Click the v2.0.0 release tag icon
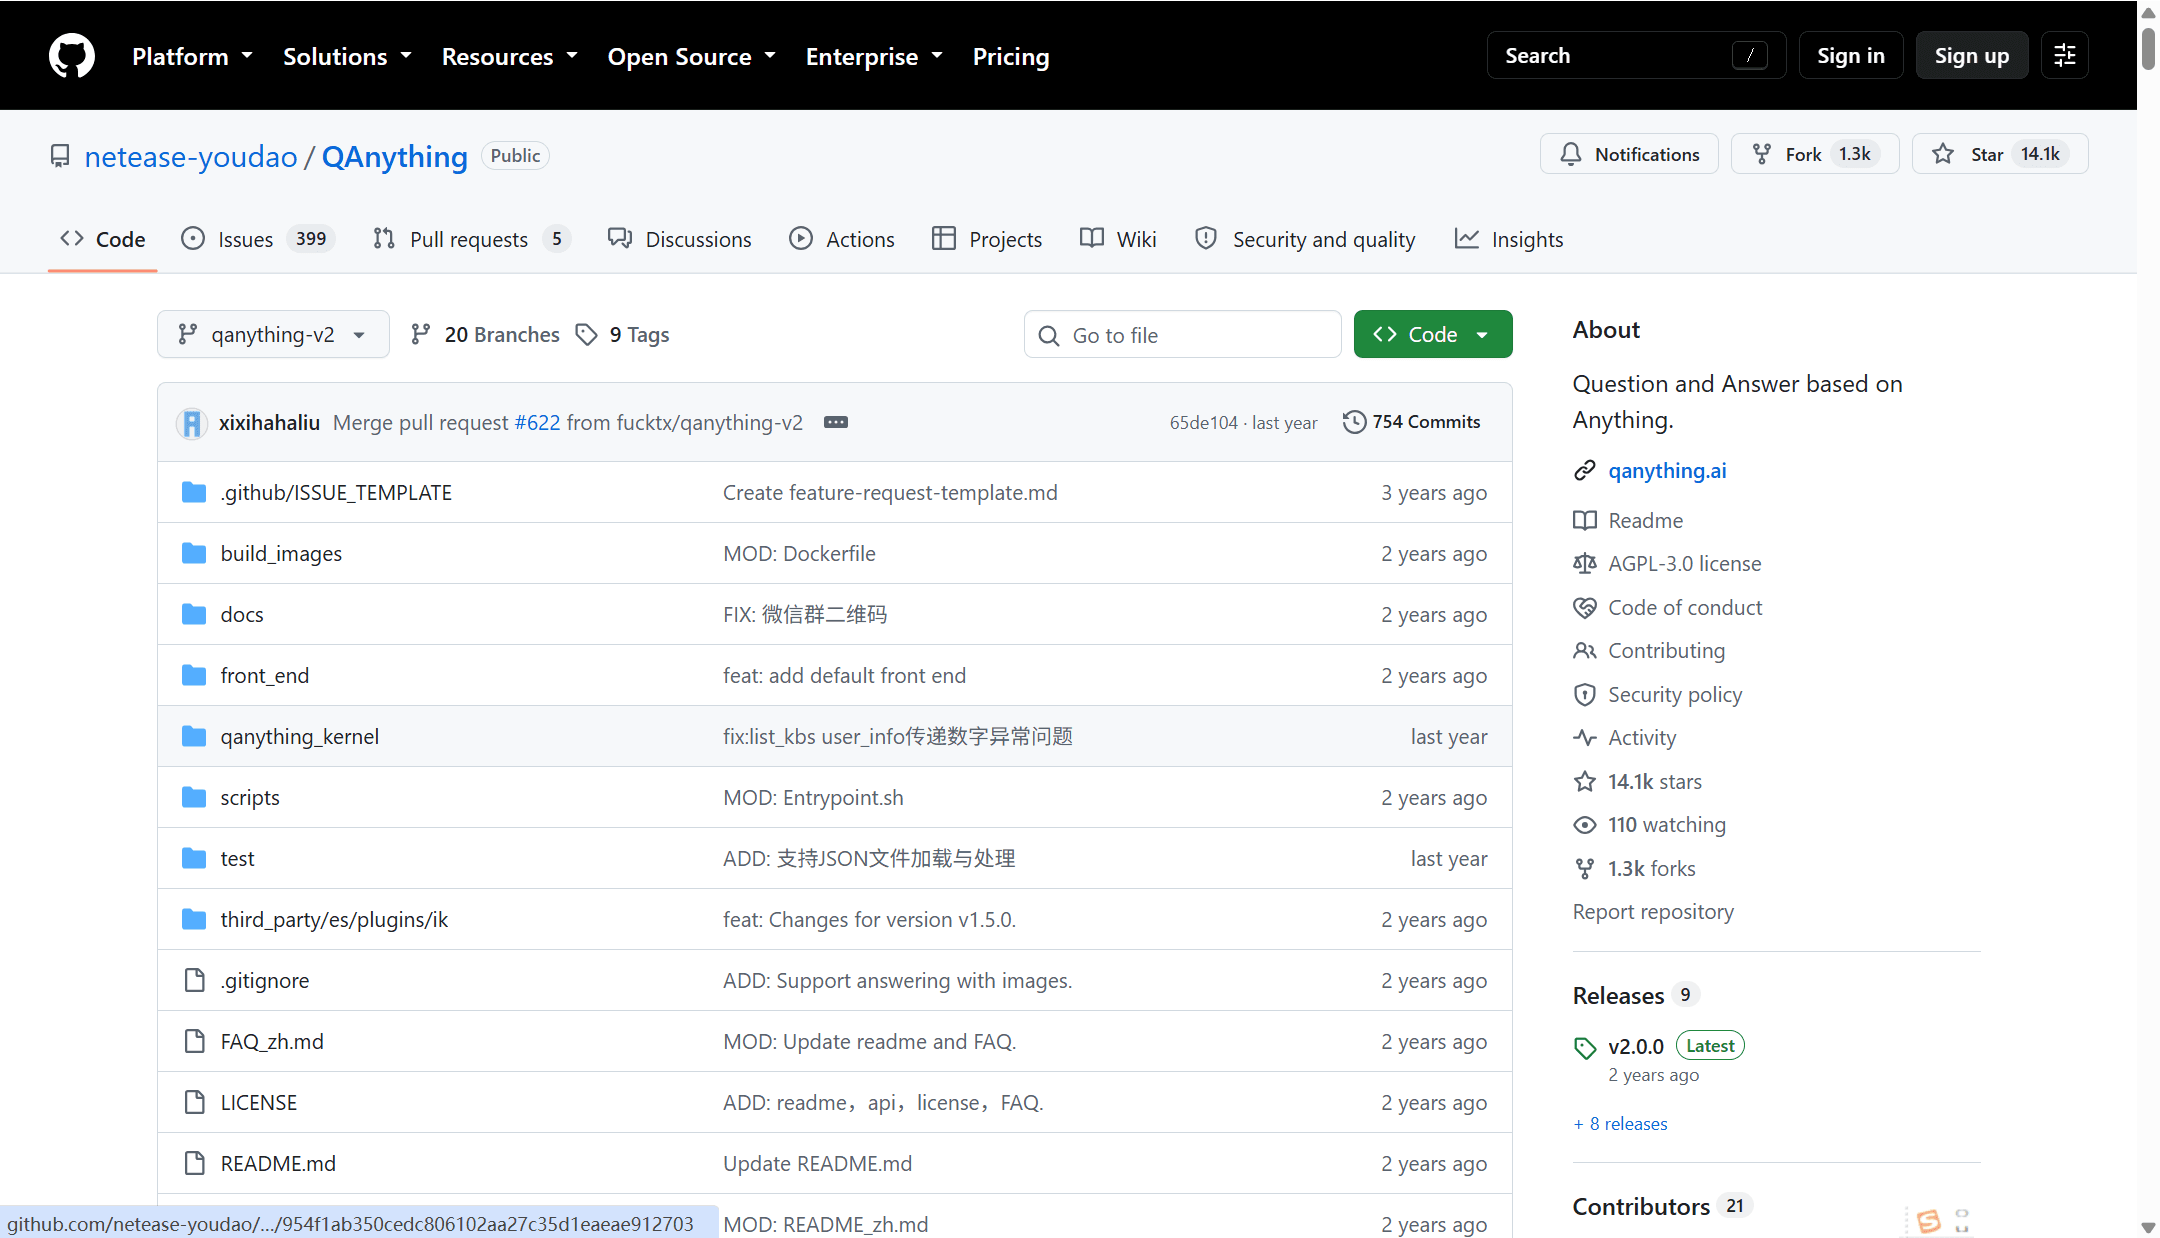2160x1238 pixels. pyautogui.click(x=1585, y=1047)
